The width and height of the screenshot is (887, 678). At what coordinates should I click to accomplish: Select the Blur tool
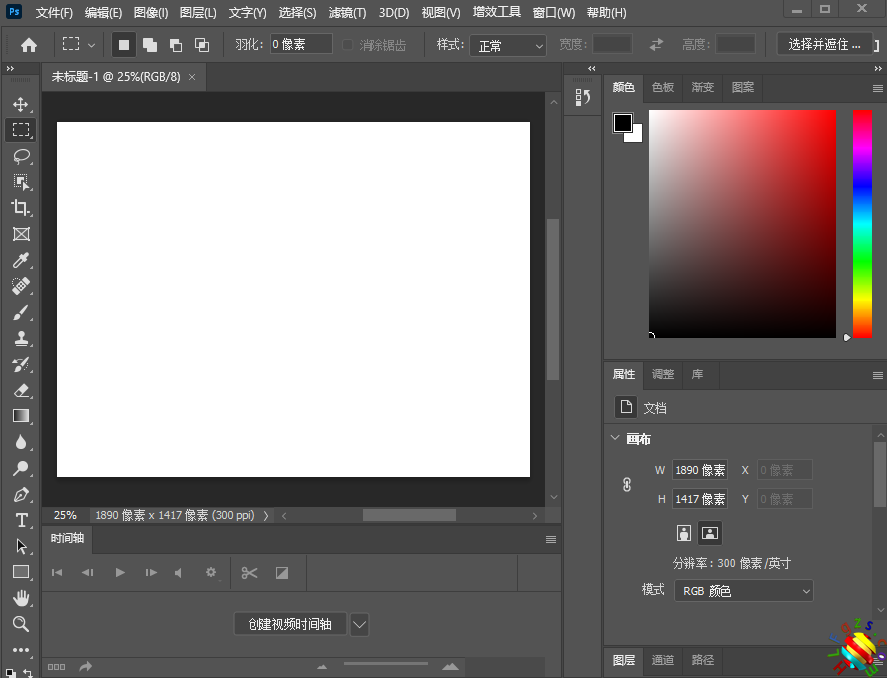pos(21,442)
